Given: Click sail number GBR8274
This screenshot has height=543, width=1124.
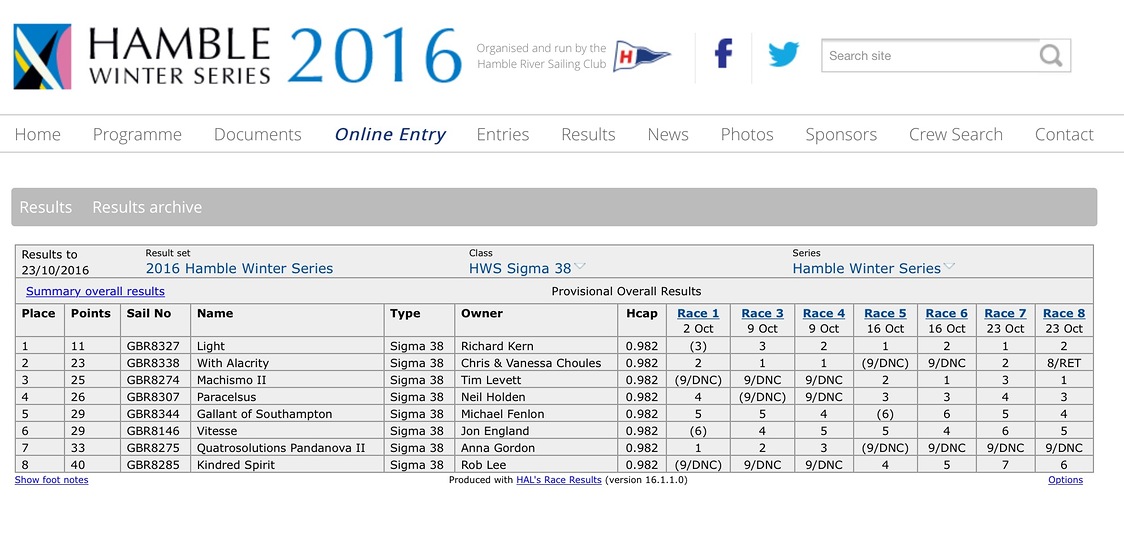Looking at the screenshot, I should (x=153, y=380).
